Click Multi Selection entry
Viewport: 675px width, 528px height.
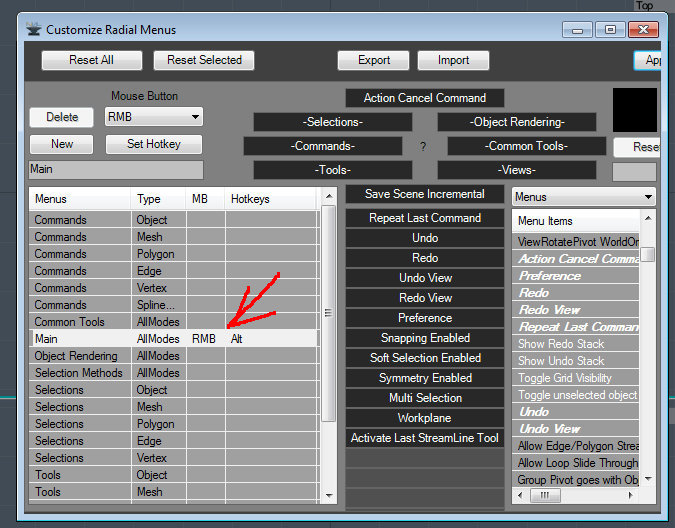pyautogui.click(x=425, y=398)
